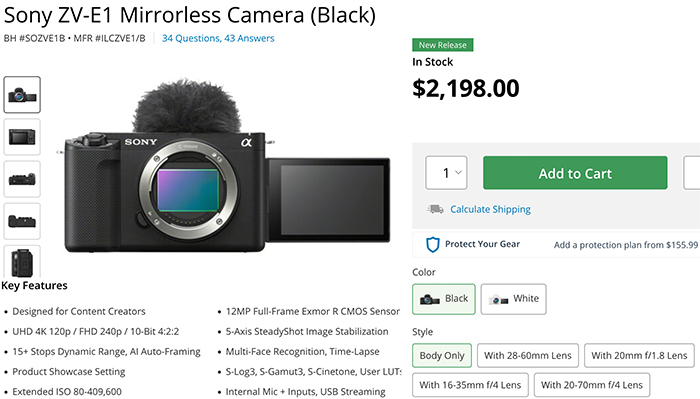The height and width of the screenshot is (399, 700).
Task: Click Calculate Shipping link
Action: coord(490,209)
